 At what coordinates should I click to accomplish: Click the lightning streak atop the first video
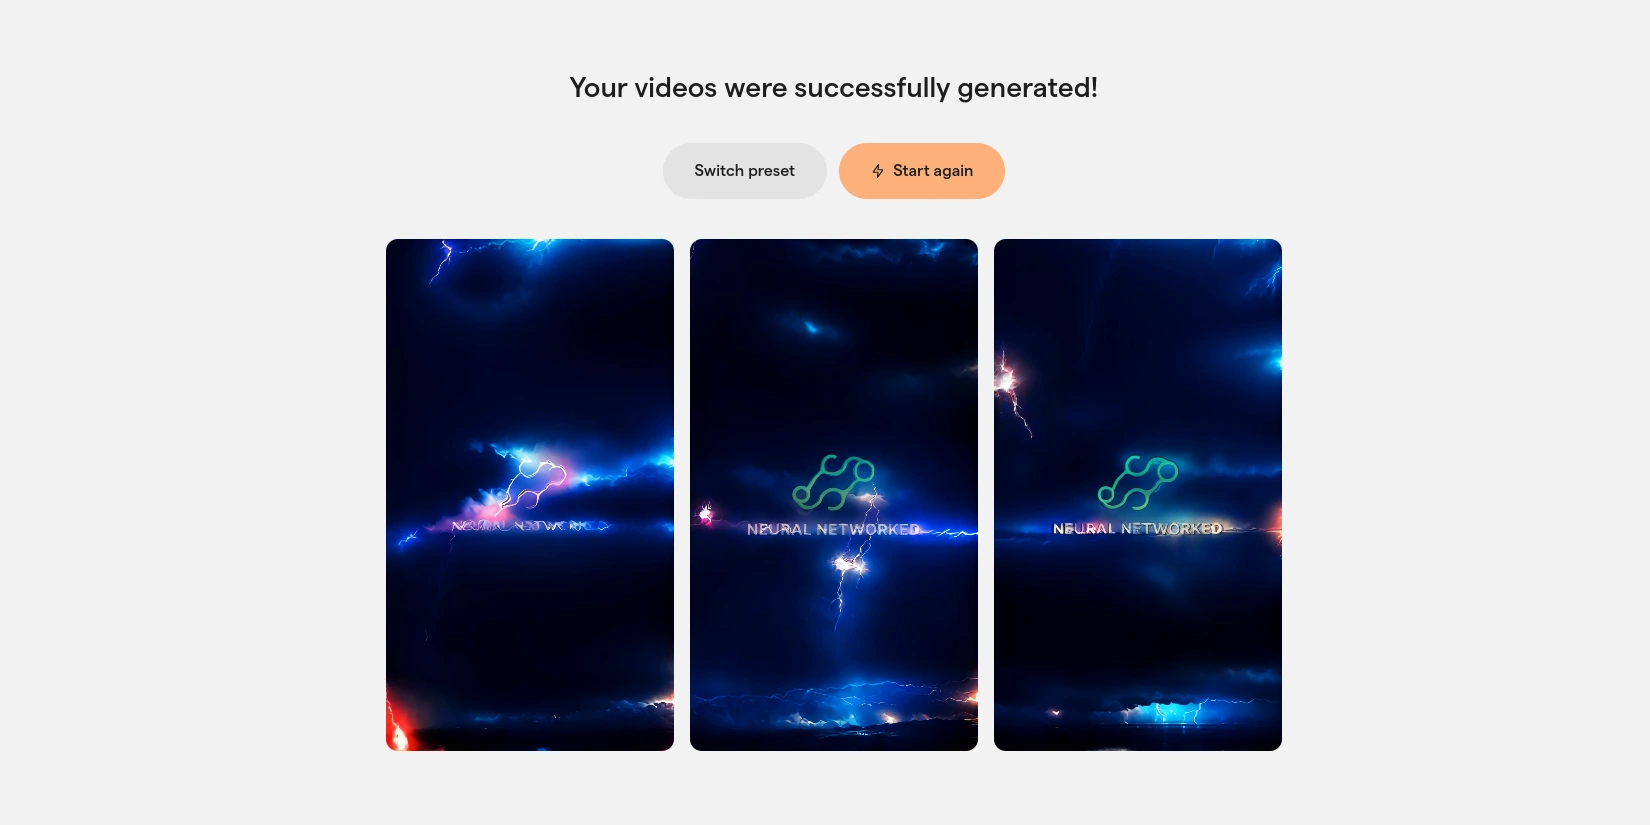[442, 262]
